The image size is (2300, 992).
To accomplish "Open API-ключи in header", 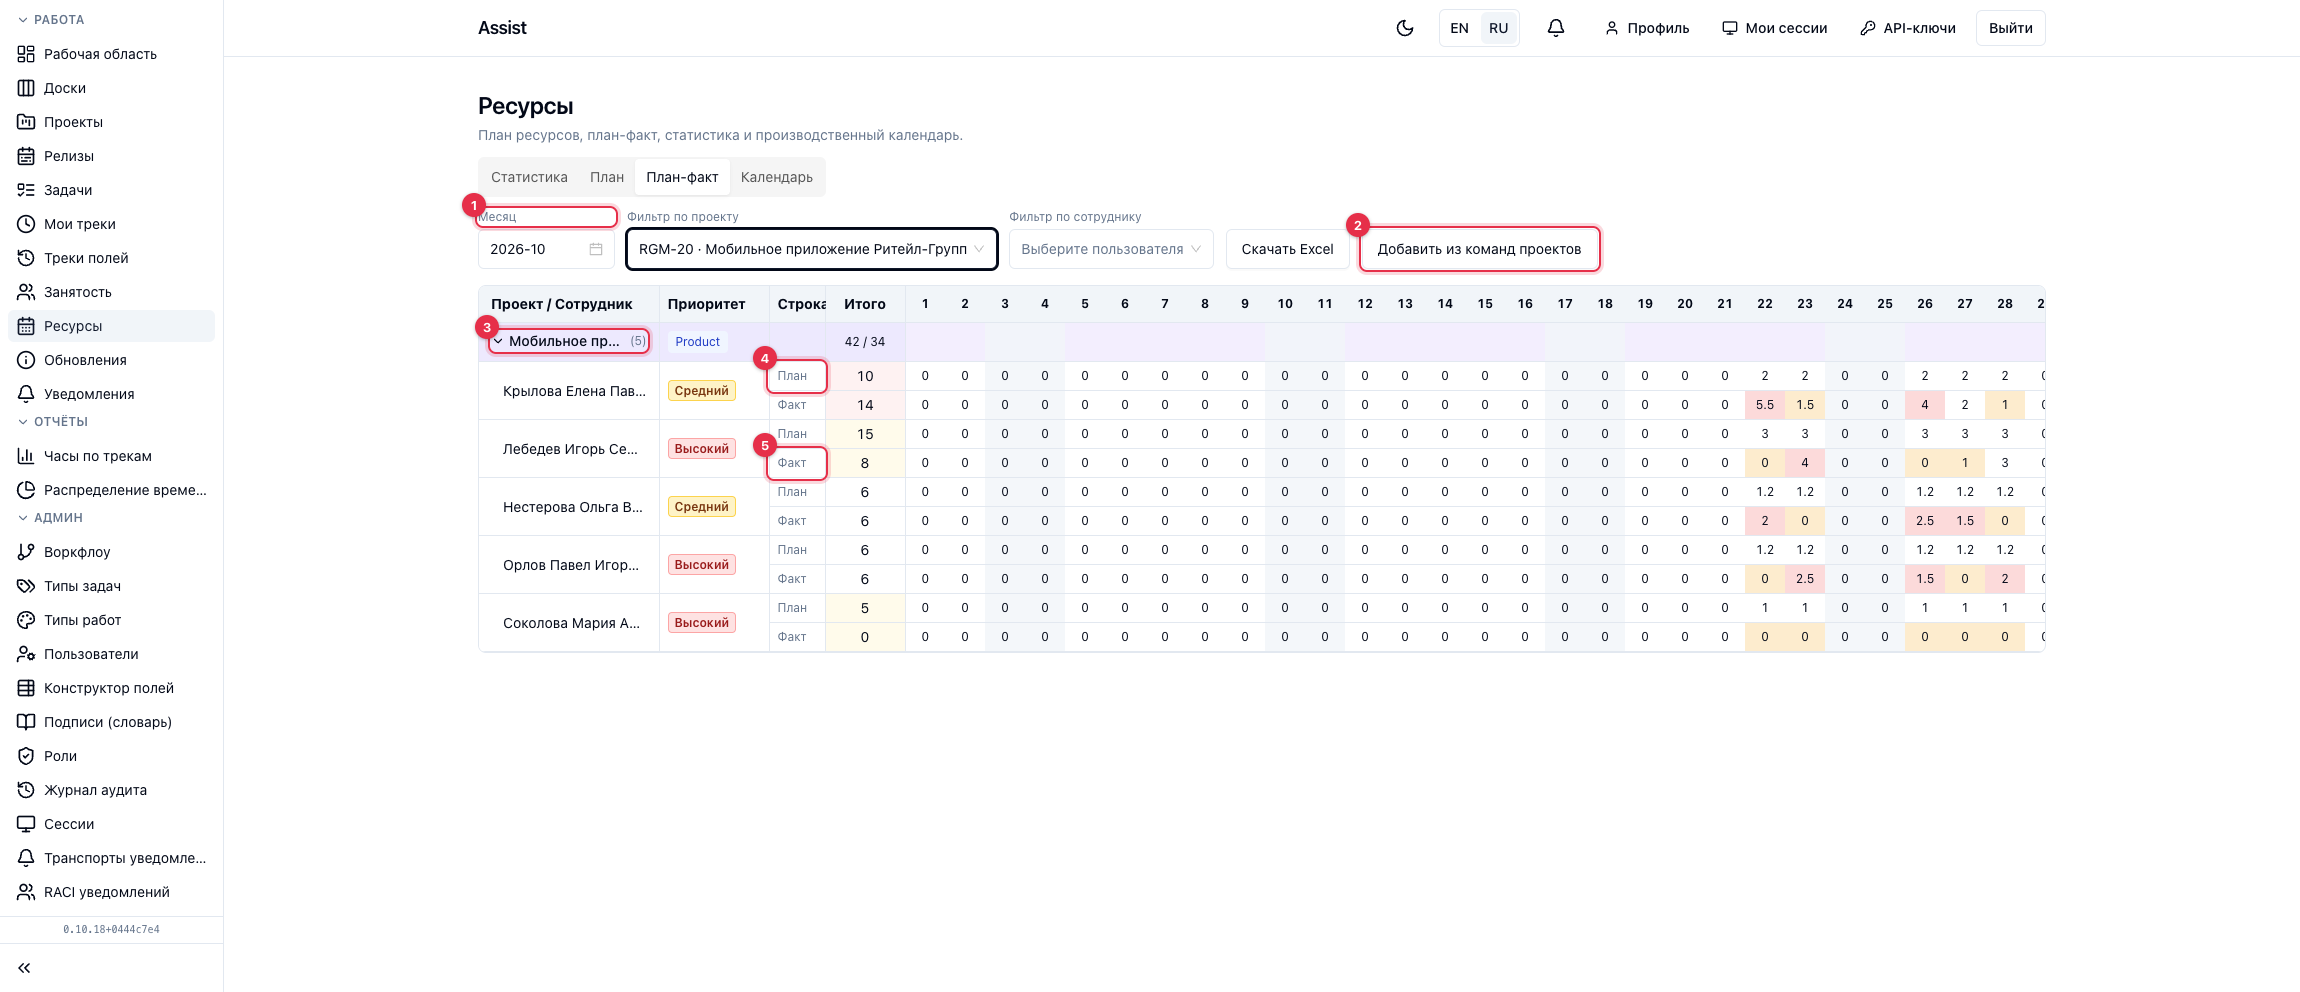I will tap(1908, 28).
